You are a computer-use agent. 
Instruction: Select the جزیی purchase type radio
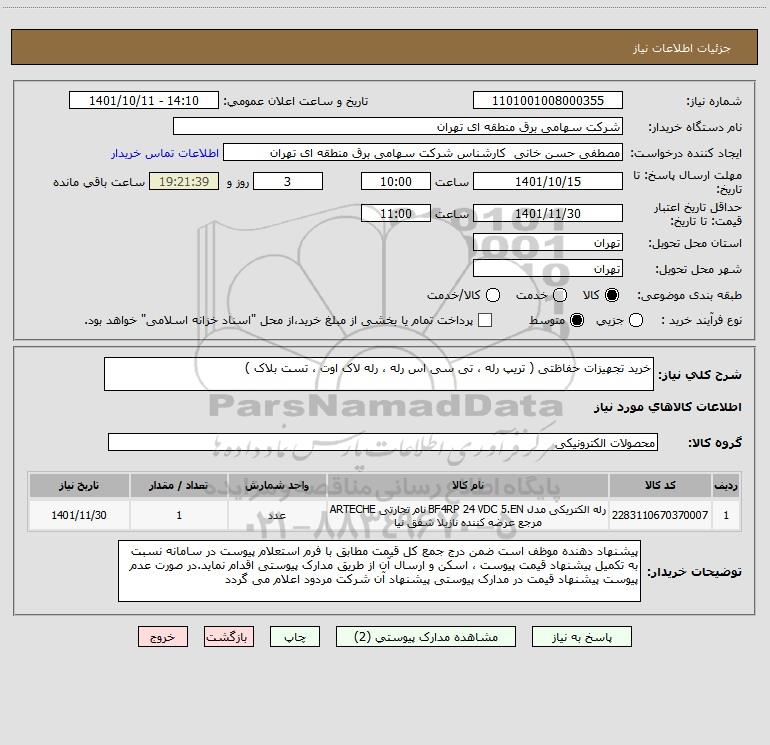coord(636,320)
